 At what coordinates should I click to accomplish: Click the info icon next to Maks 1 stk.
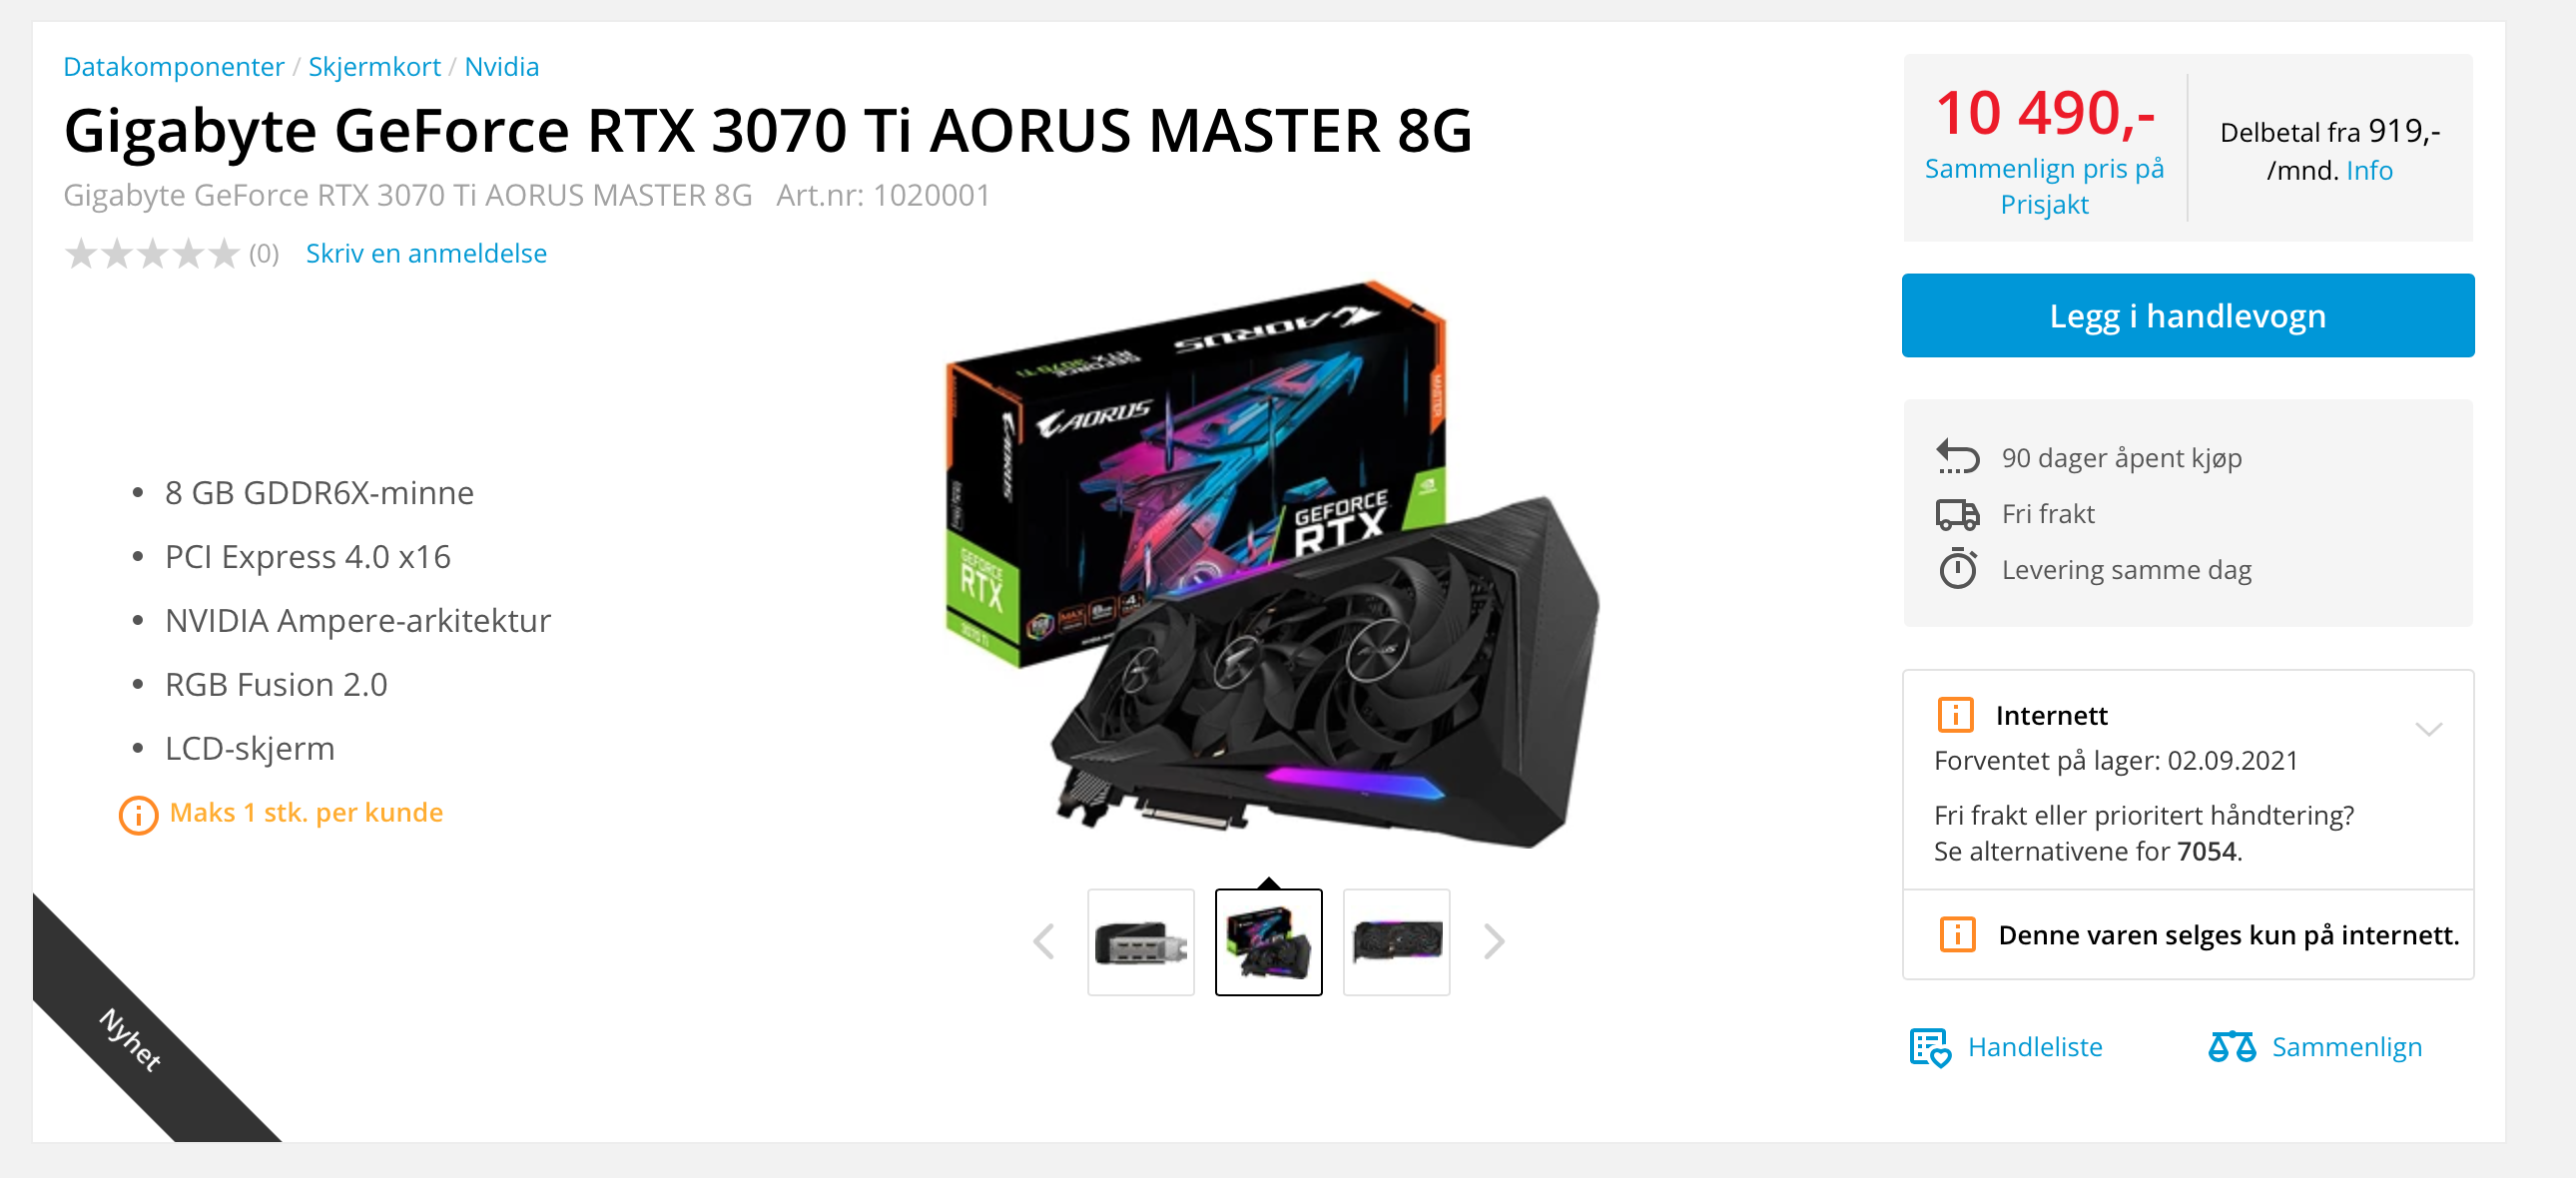(x=138, y=815)
